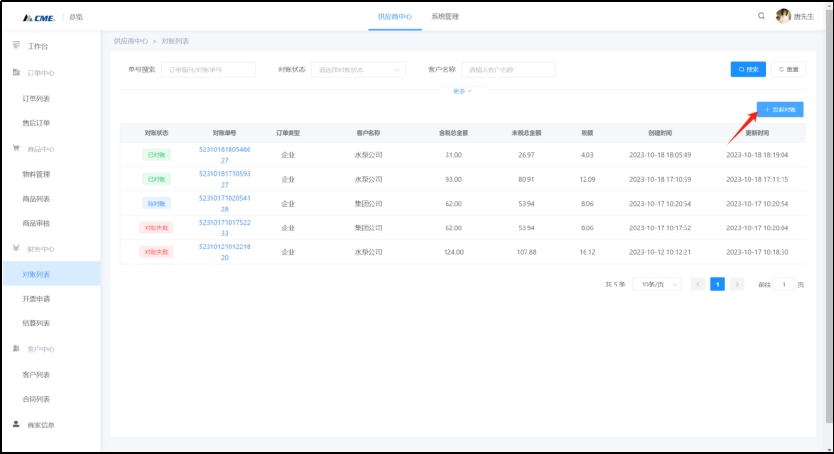
Task: Select the 供应商中心 top tab
Action: 395,17
